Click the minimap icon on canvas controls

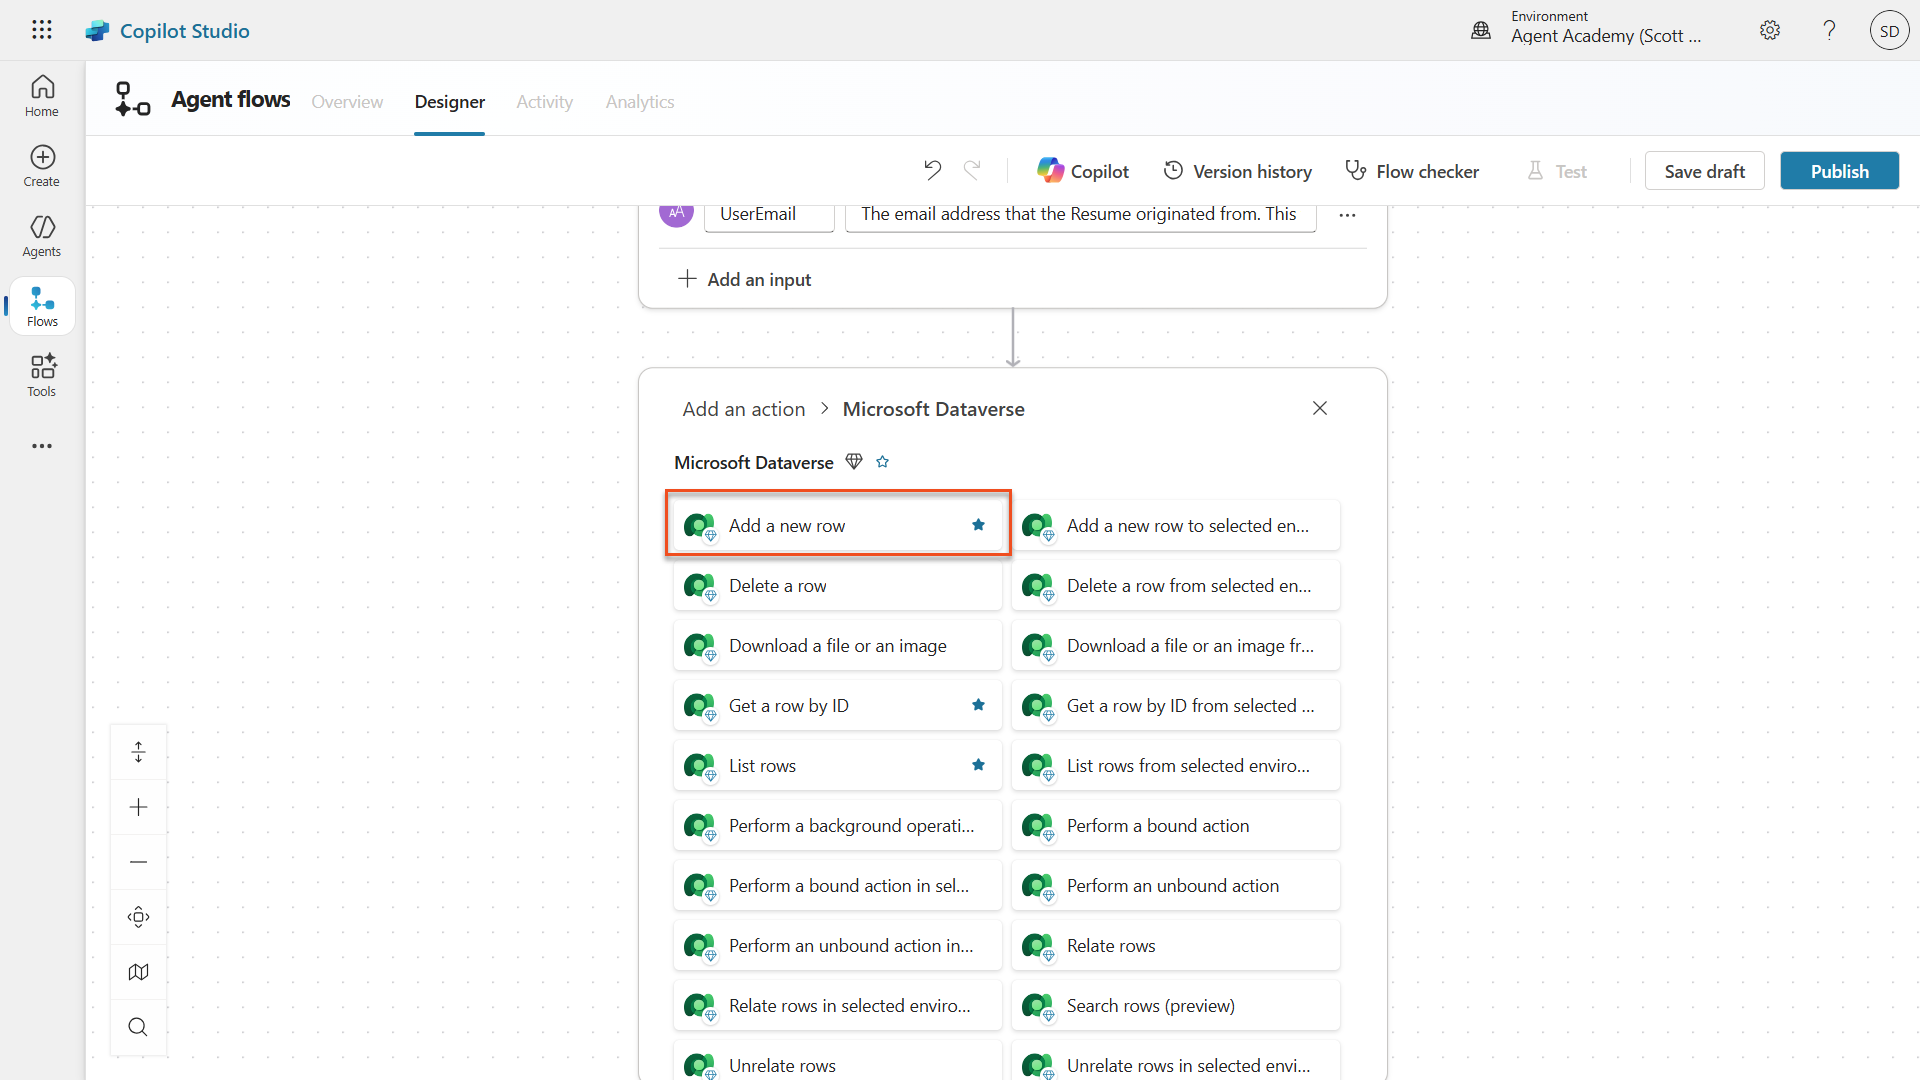[x=138, y=972]
